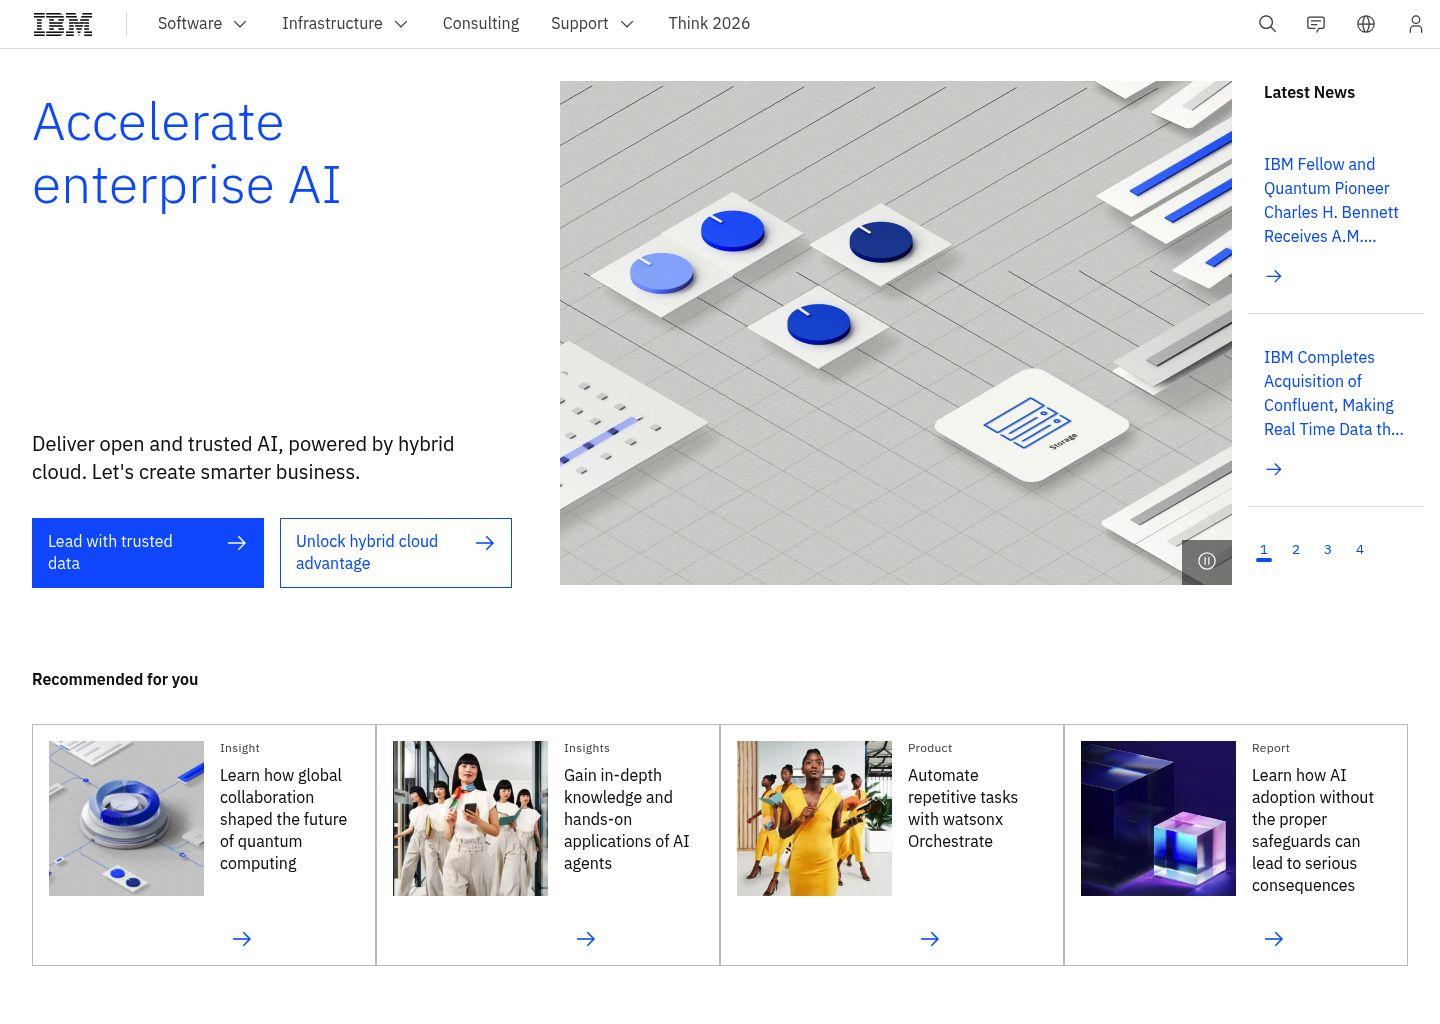
Task: Open the Think 2026 menu item
Action: 709,23
